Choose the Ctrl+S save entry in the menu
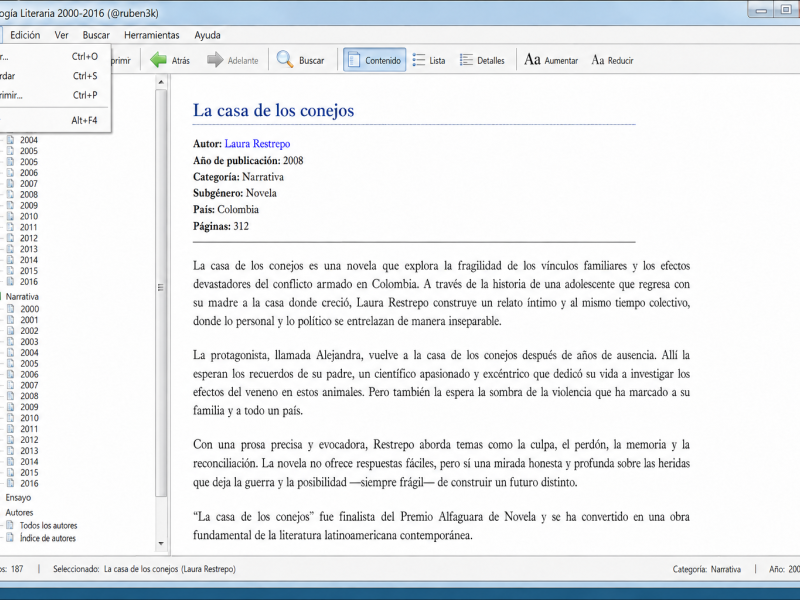 click(x=54, y=76)
